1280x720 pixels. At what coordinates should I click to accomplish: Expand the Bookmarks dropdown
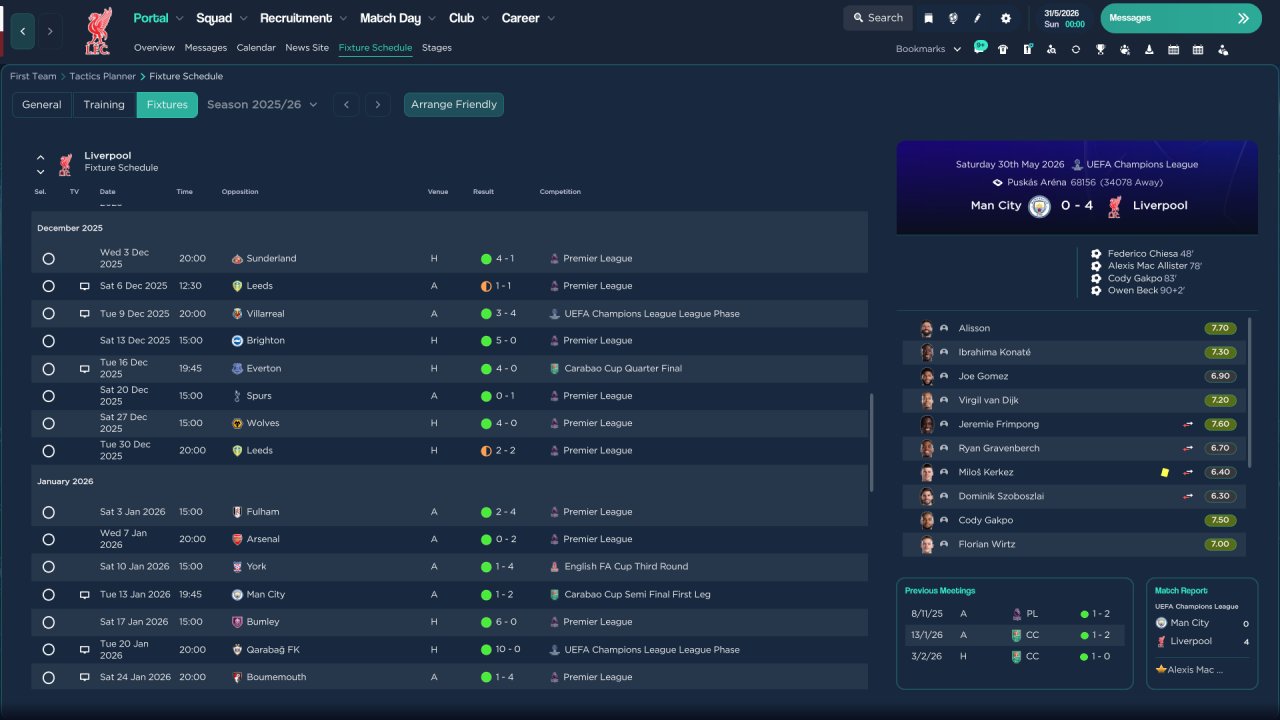click(928, 49)
